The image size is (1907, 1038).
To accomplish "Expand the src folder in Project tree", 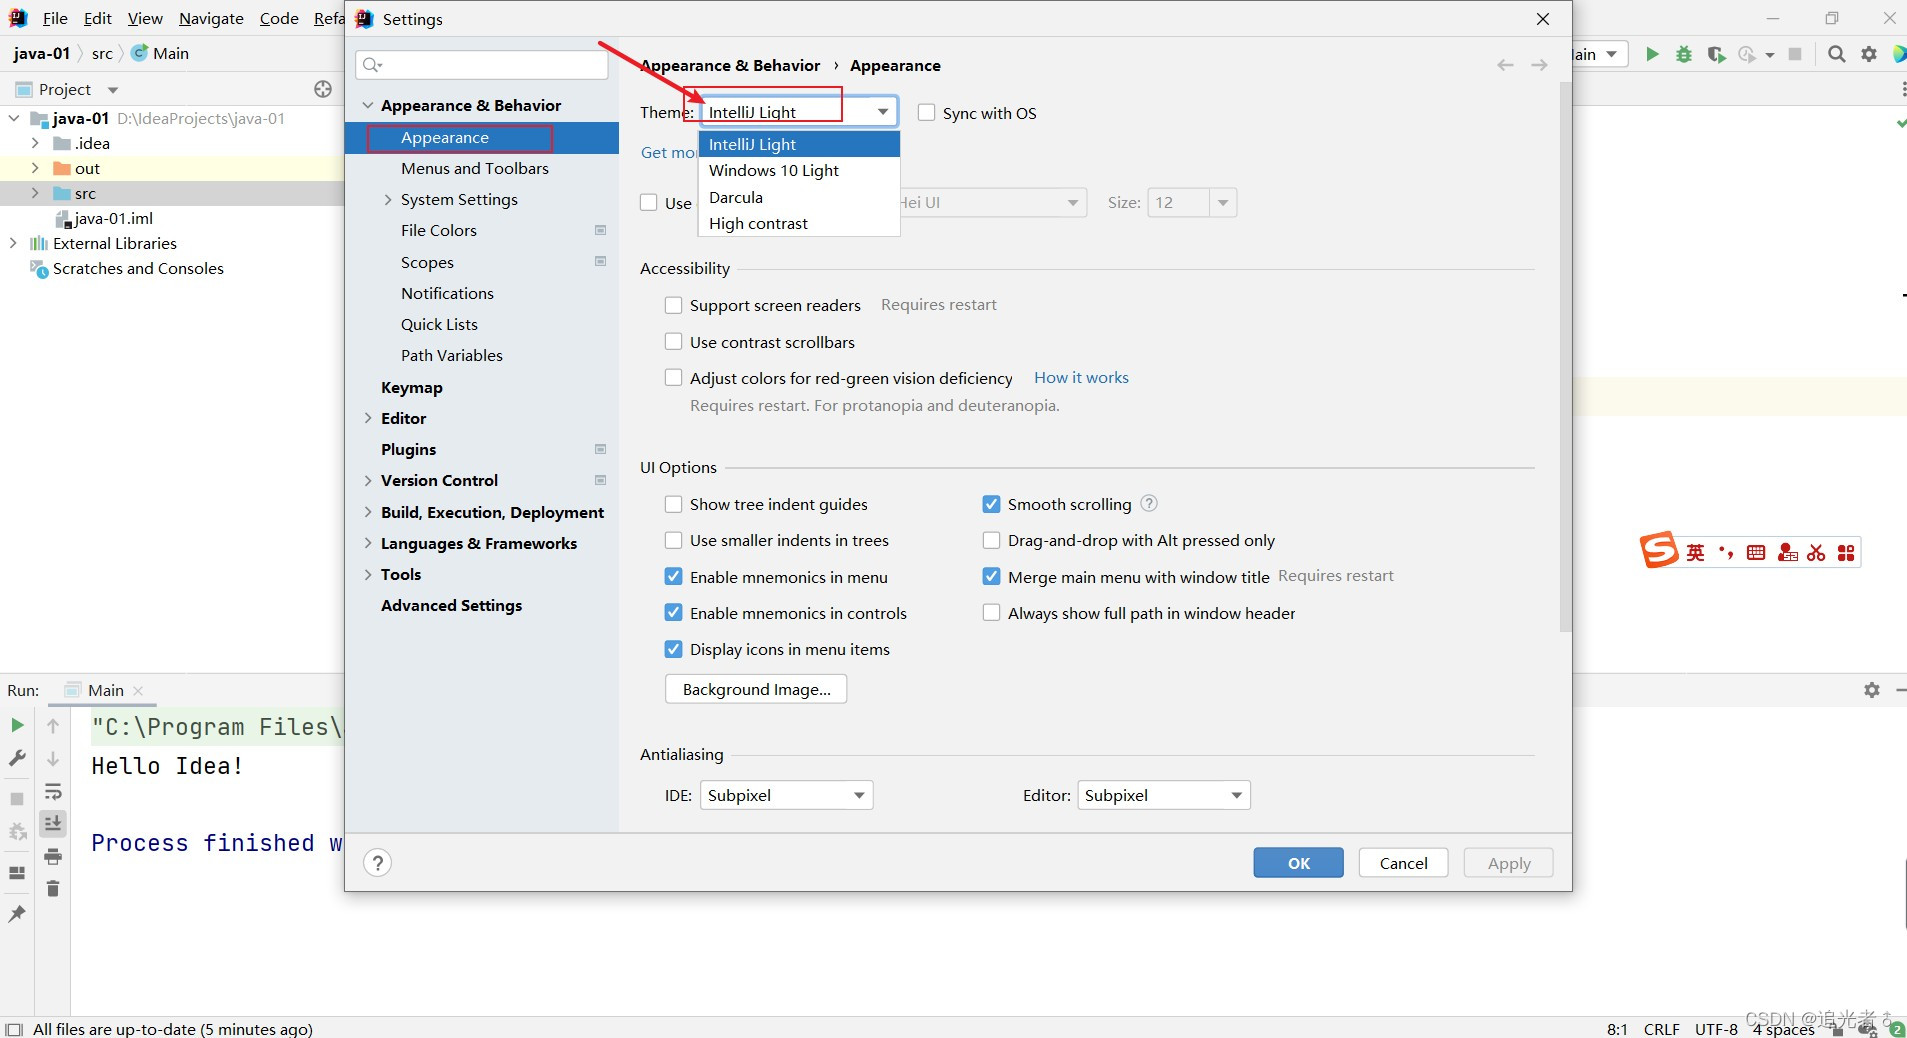I will pos(36,193).
